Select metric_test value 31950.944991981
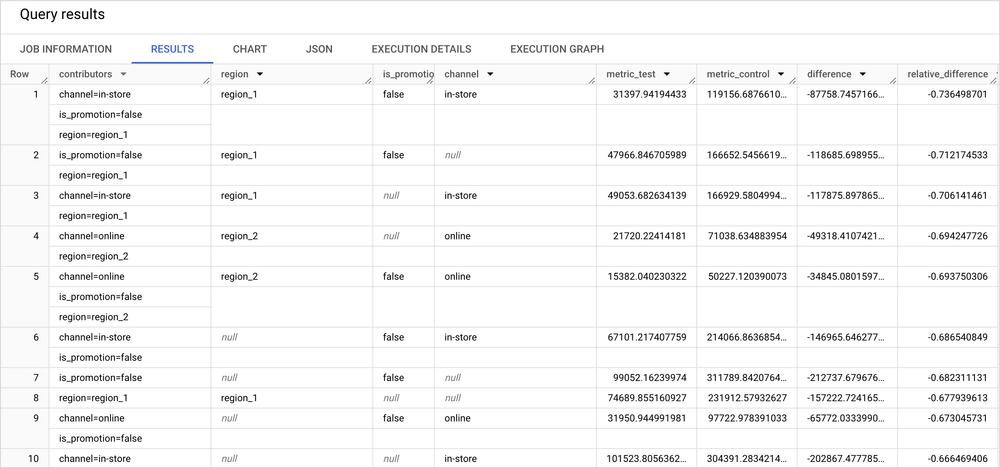1000x468 pixels. (647, 418)
